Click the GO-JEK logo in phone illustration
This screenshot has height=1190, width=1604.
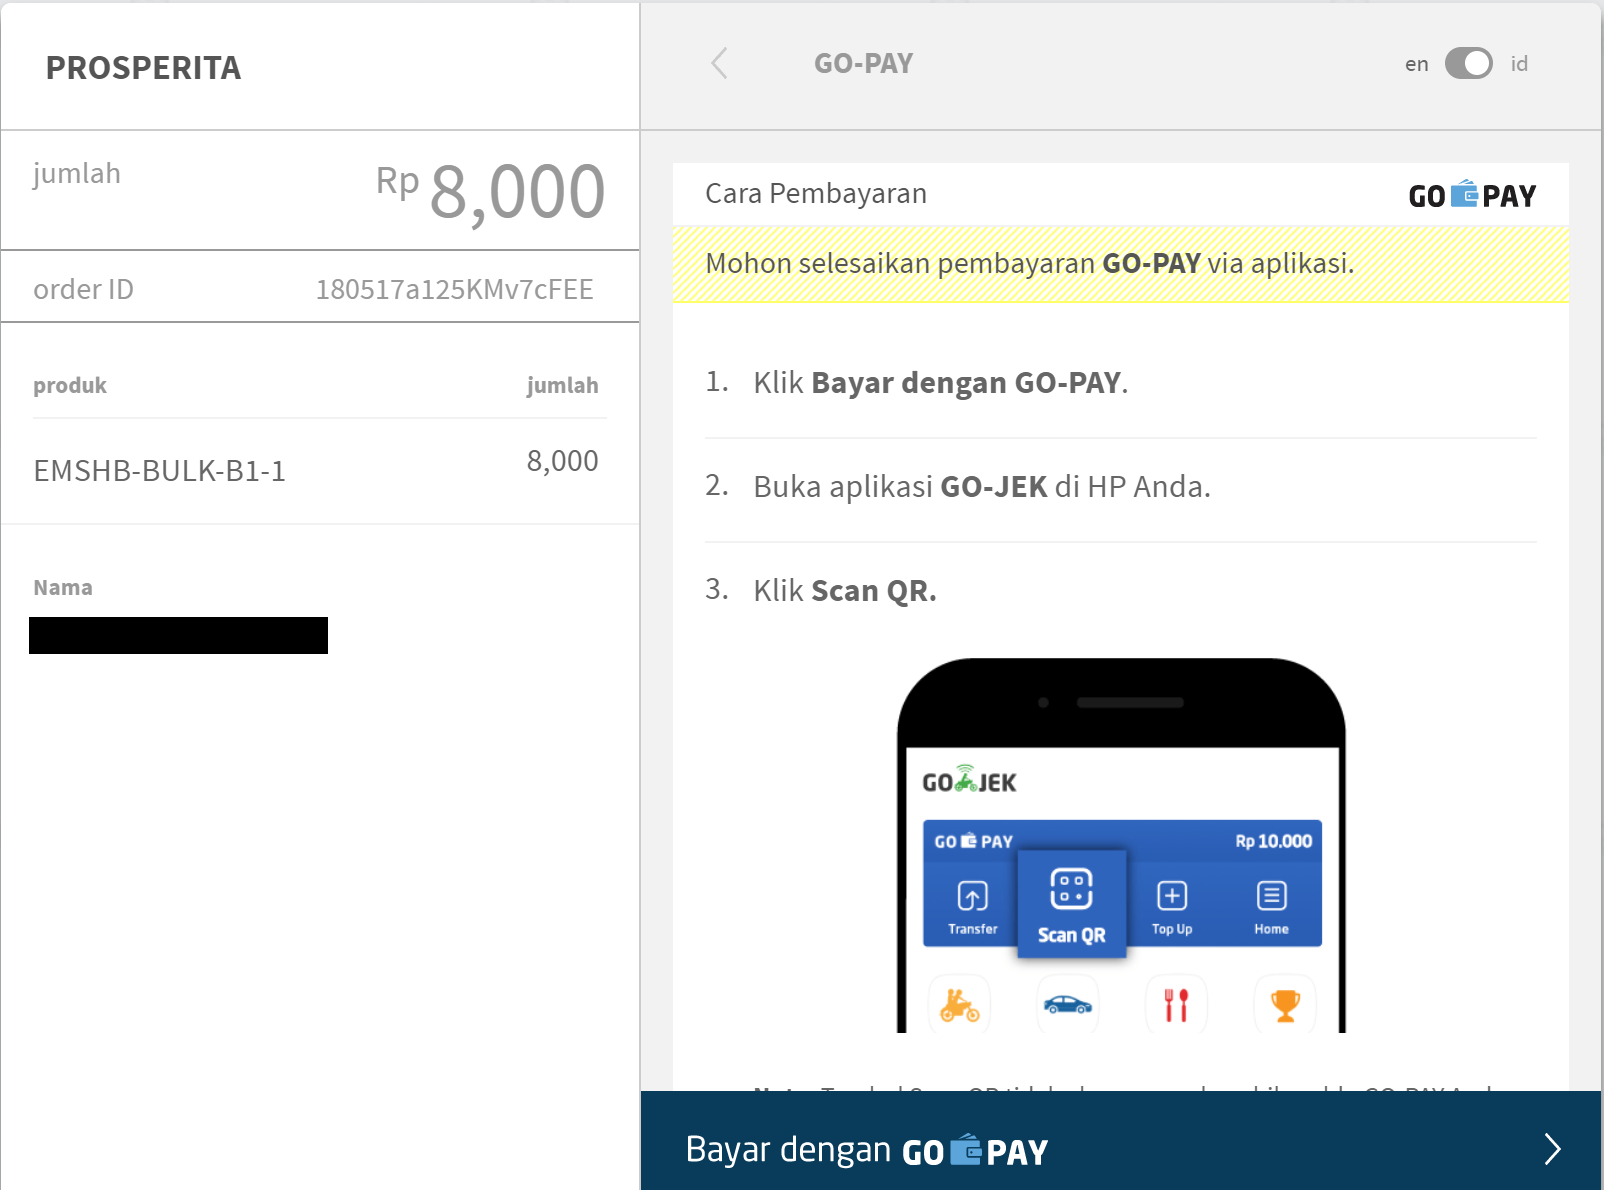969,780
